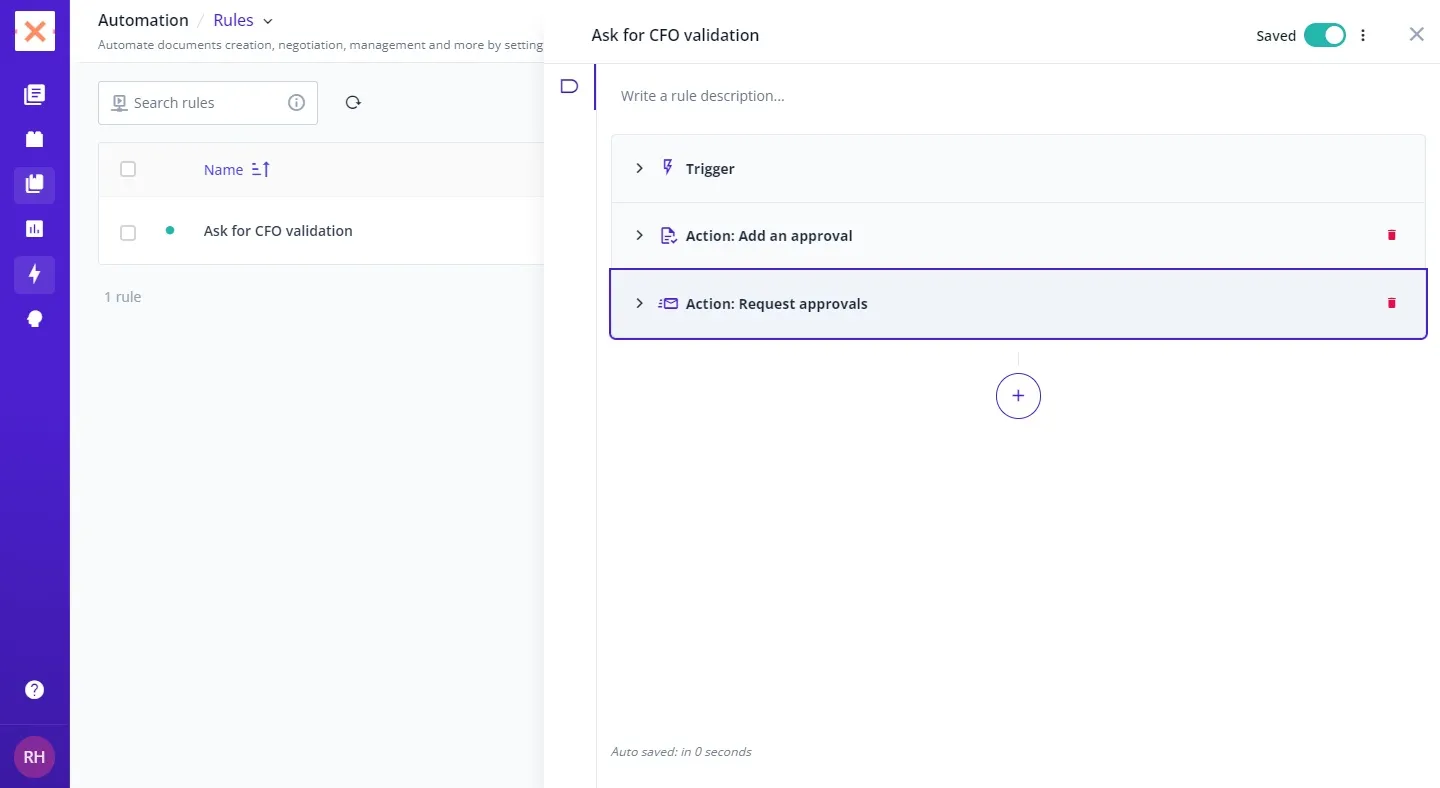The image size is (1440, 788).
Task: Open the three-dot rule options menu
Action: (1363, 35)
